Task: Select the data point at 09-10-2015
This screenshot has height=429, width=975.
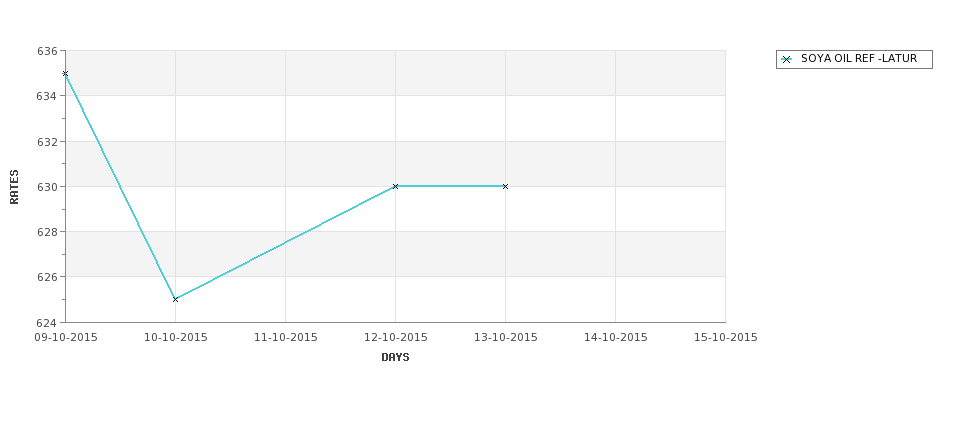Action: point(65,73)
